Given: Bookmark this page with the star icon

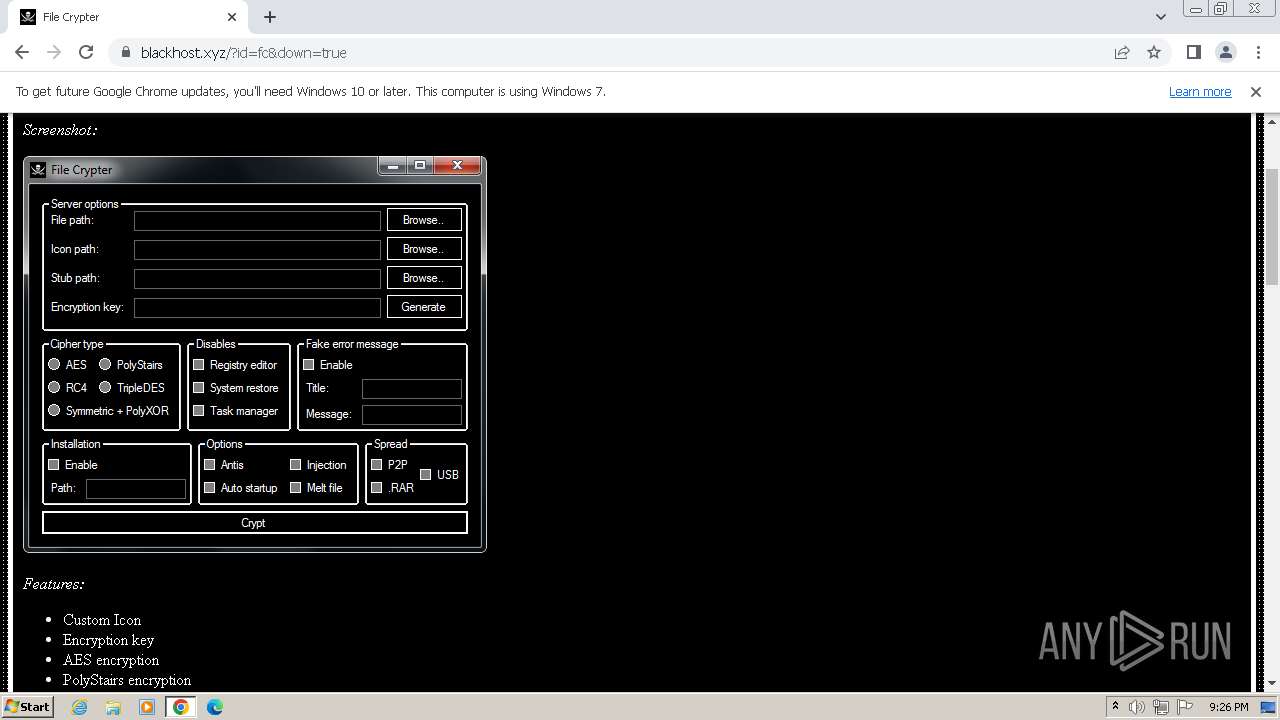Looking at the screenshot, I should pyautogui.click(x=1154, y=52).
